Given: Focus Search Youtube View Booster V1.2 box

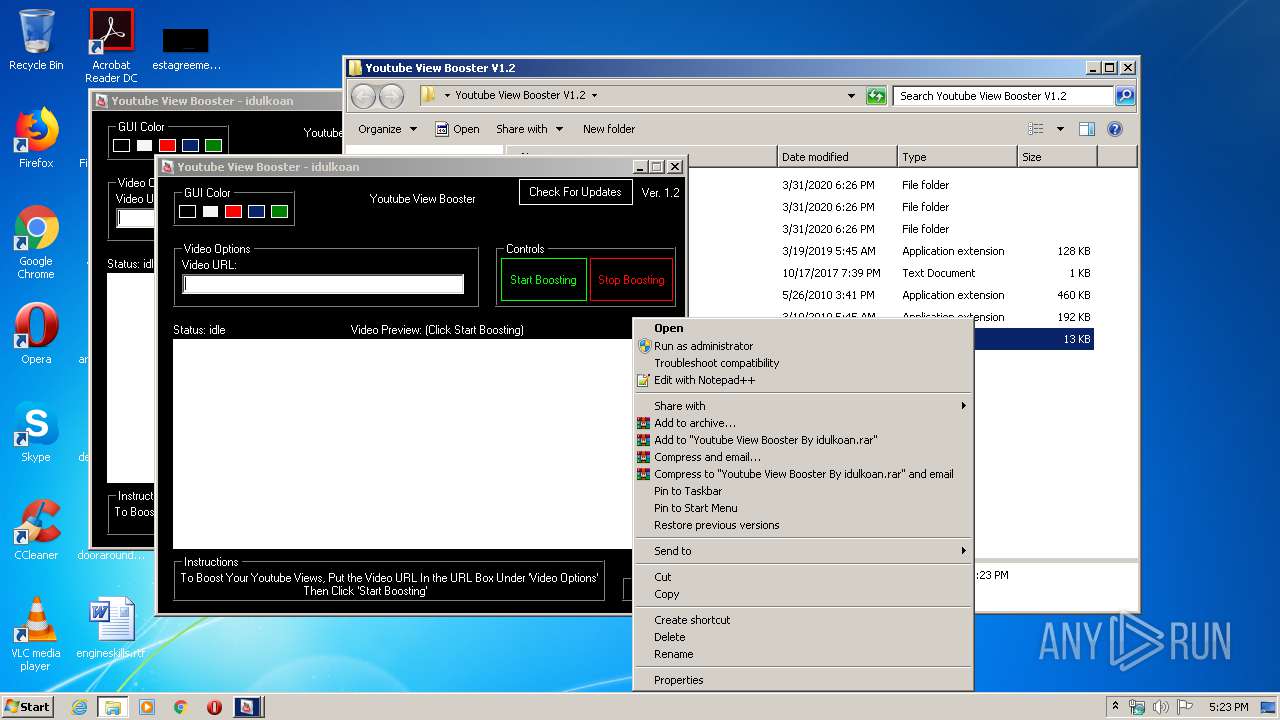Looking at the screenshot, I should [x=1003, y=96].
